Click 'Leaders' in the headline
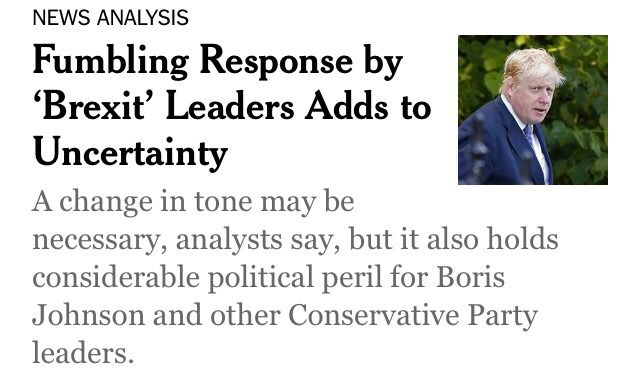627x376 pixels. pyautogui.click(x=230, y=106)
